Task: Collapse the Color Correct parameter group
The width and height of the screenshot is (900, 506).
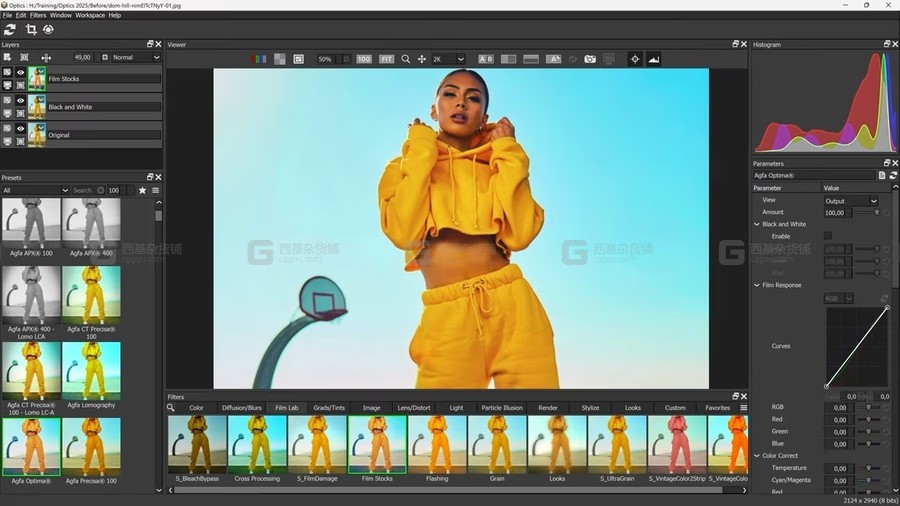Action: pos(757,456)
